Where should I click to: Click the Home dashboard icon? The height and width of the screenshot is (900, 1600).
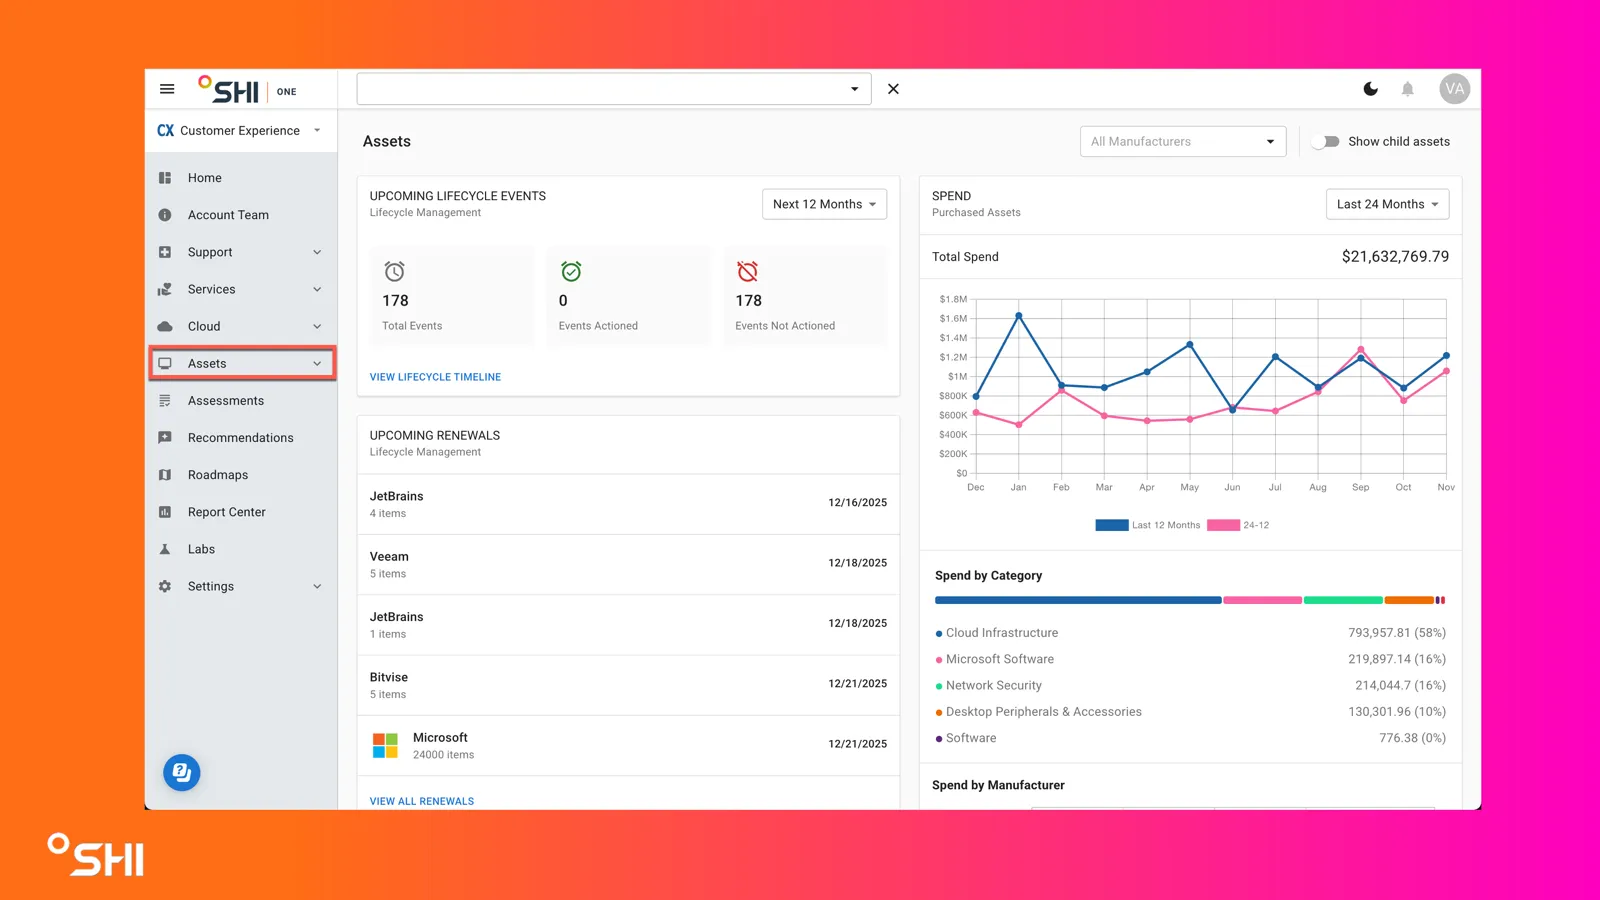(x=165, y=178)
